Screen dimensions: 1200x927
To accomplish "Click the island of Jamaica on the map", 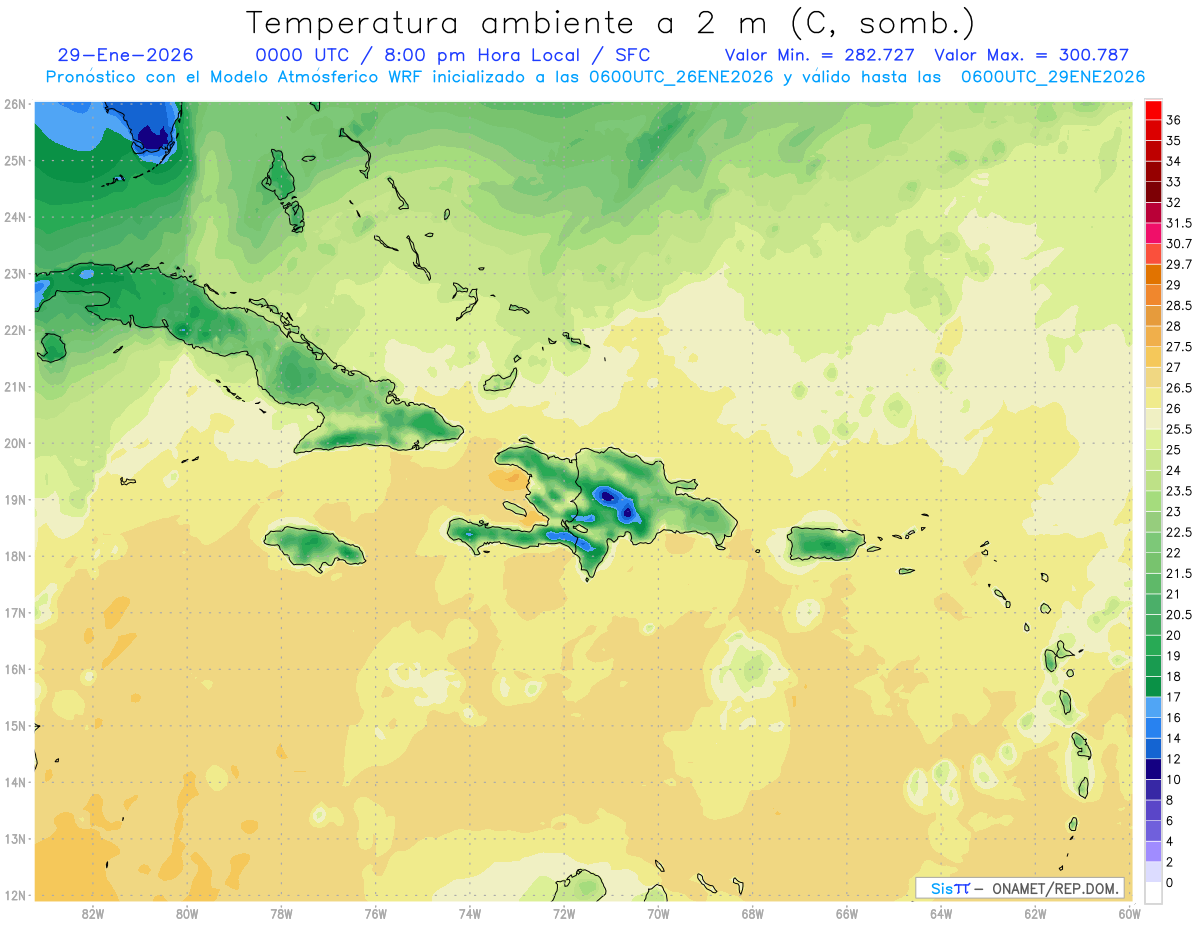I will [x=314, y=547].
